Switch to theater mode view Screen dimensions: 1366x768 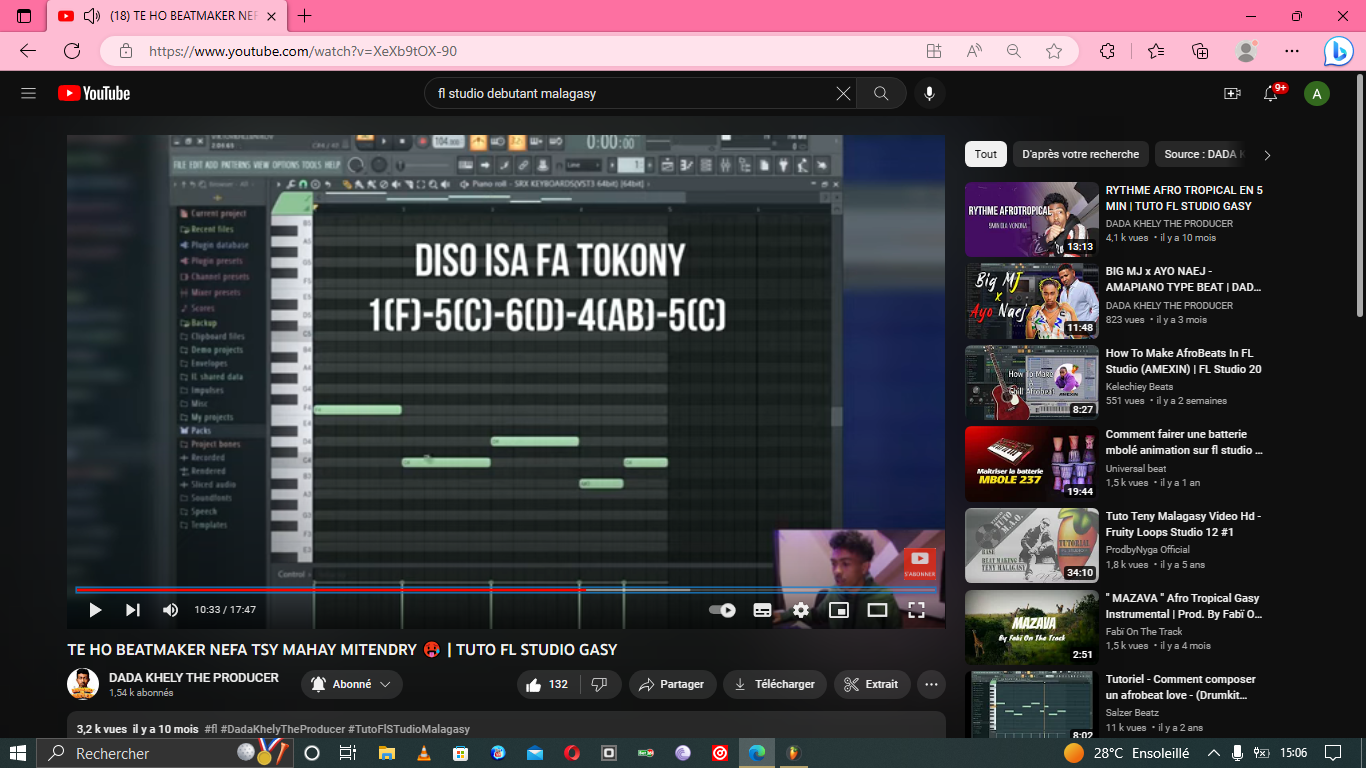coord(877,610)
